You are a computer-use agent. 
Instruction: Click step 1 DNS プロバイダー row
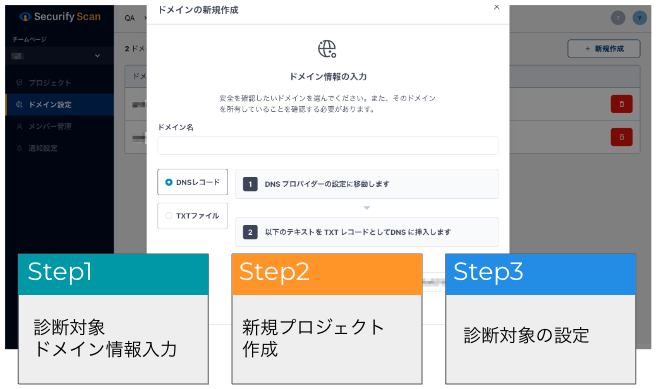[x=366, y=184]
